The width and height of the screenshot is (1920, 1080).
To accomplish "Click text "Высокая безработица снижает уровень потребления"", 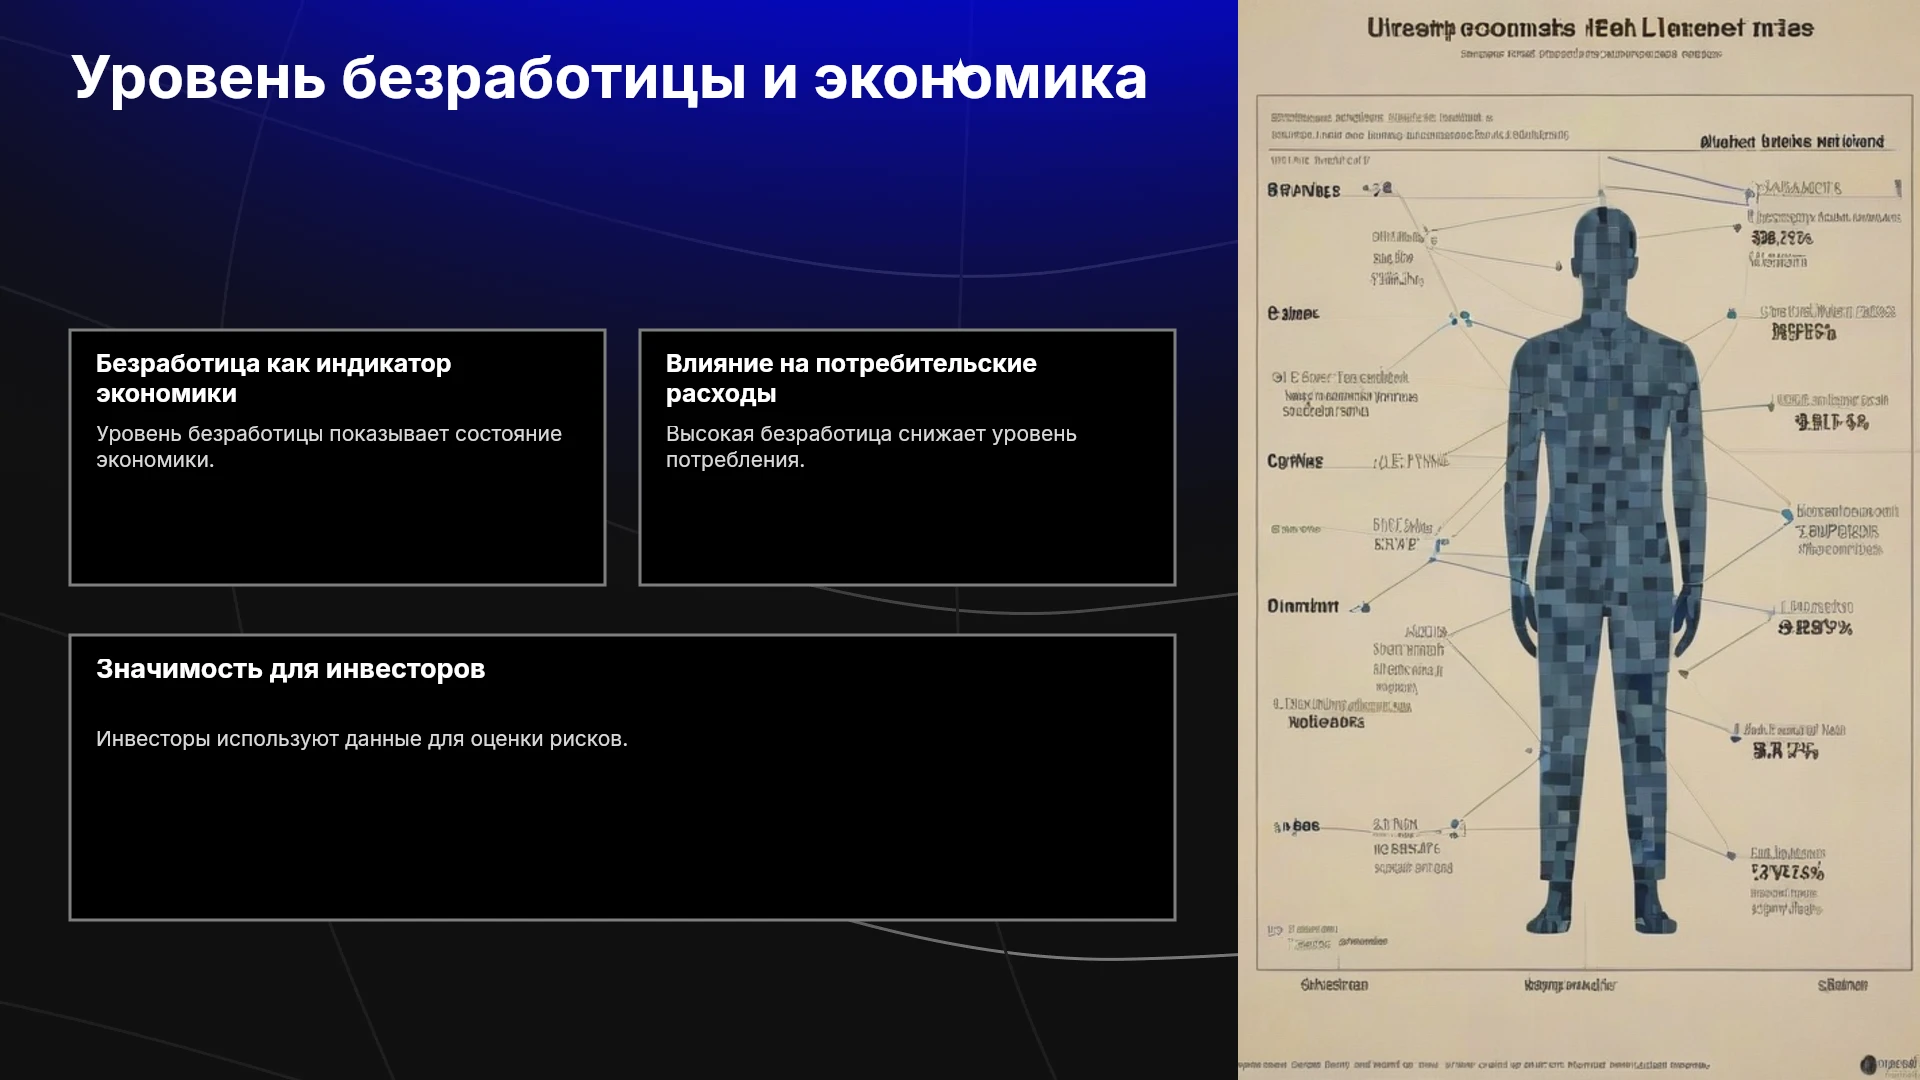I will (871, 447).
